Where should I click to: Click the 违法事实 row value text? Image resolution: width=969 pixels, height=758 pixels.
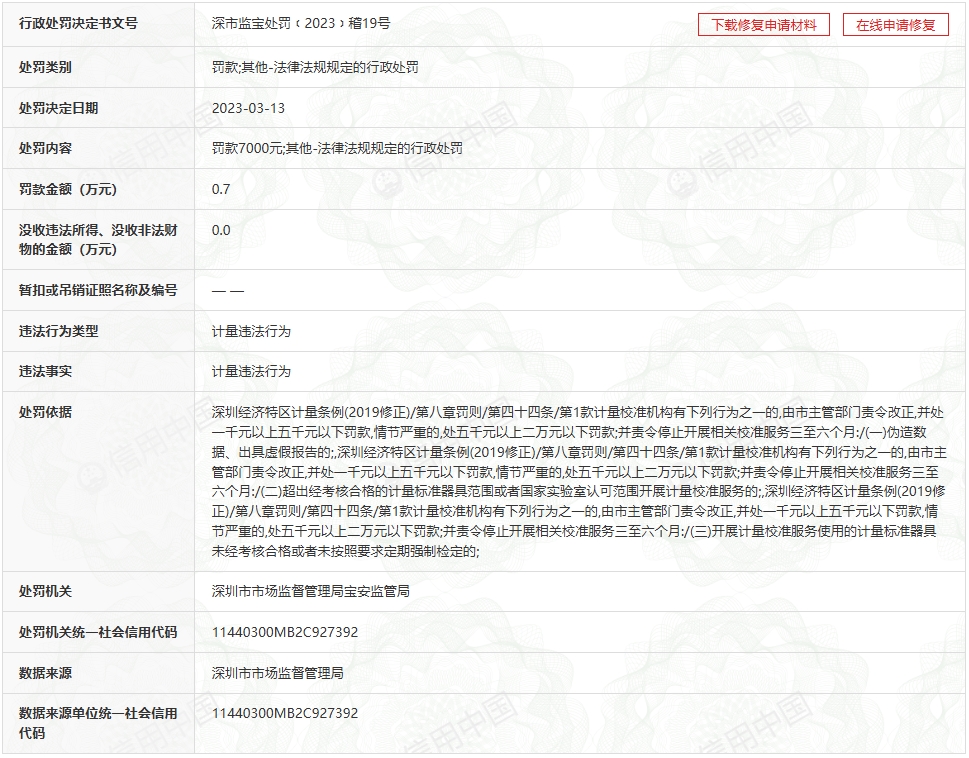[x=251, y=371]
